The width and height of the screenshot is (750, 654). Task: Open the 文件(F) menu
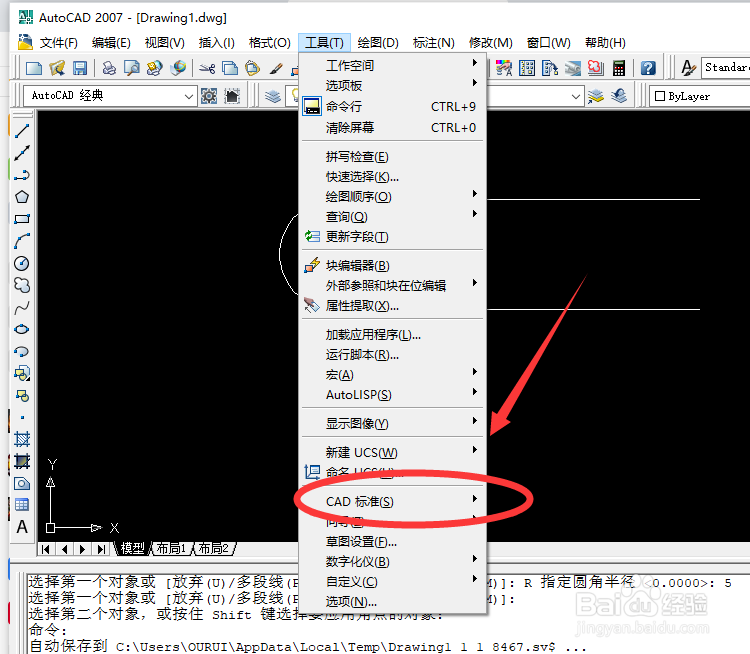[x=58, y=43]
